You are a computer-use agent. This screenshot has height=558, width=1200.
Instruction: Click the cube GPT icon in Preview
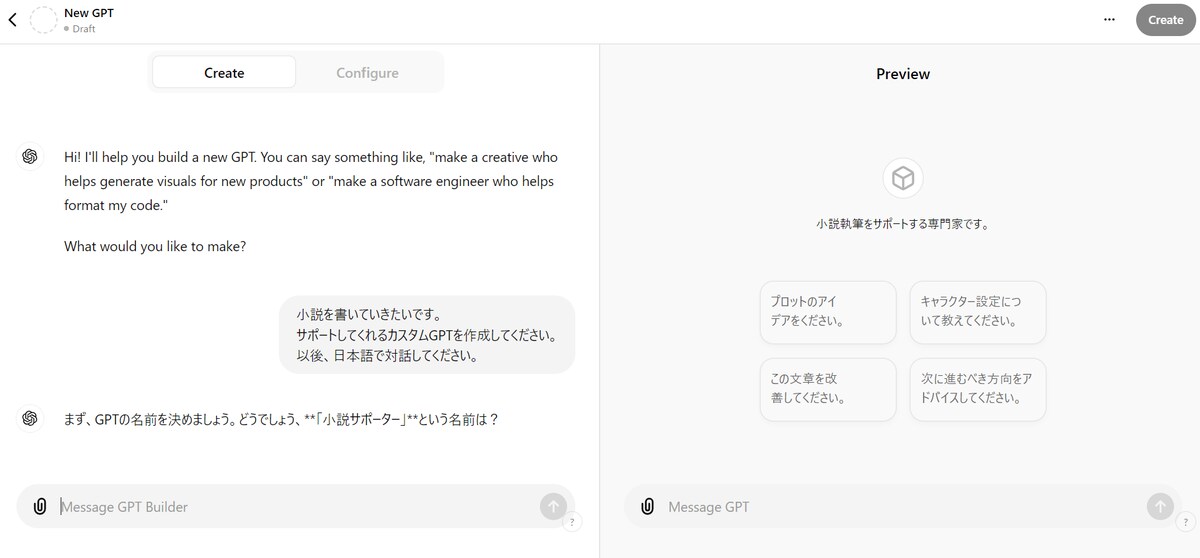coord(903,179)
